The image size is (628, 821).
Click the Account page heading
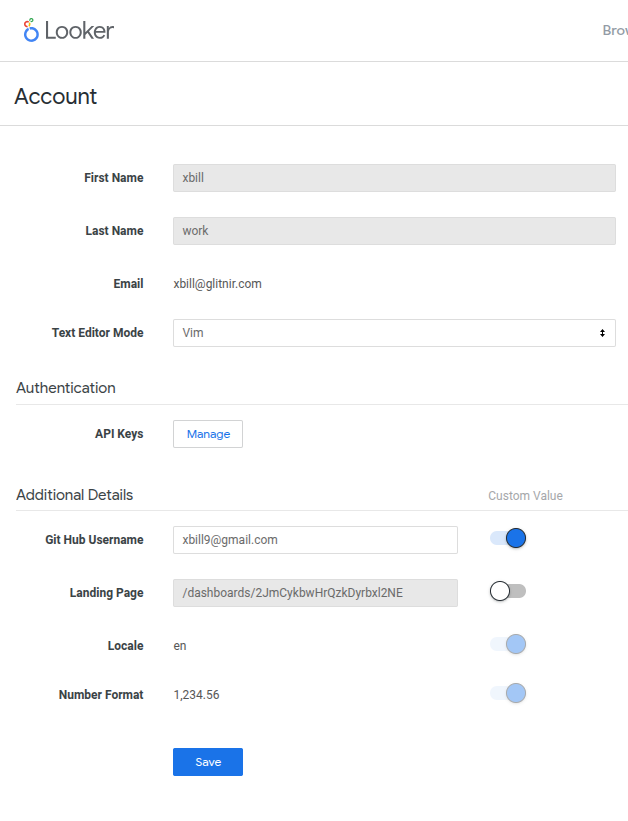pos(56,96)
